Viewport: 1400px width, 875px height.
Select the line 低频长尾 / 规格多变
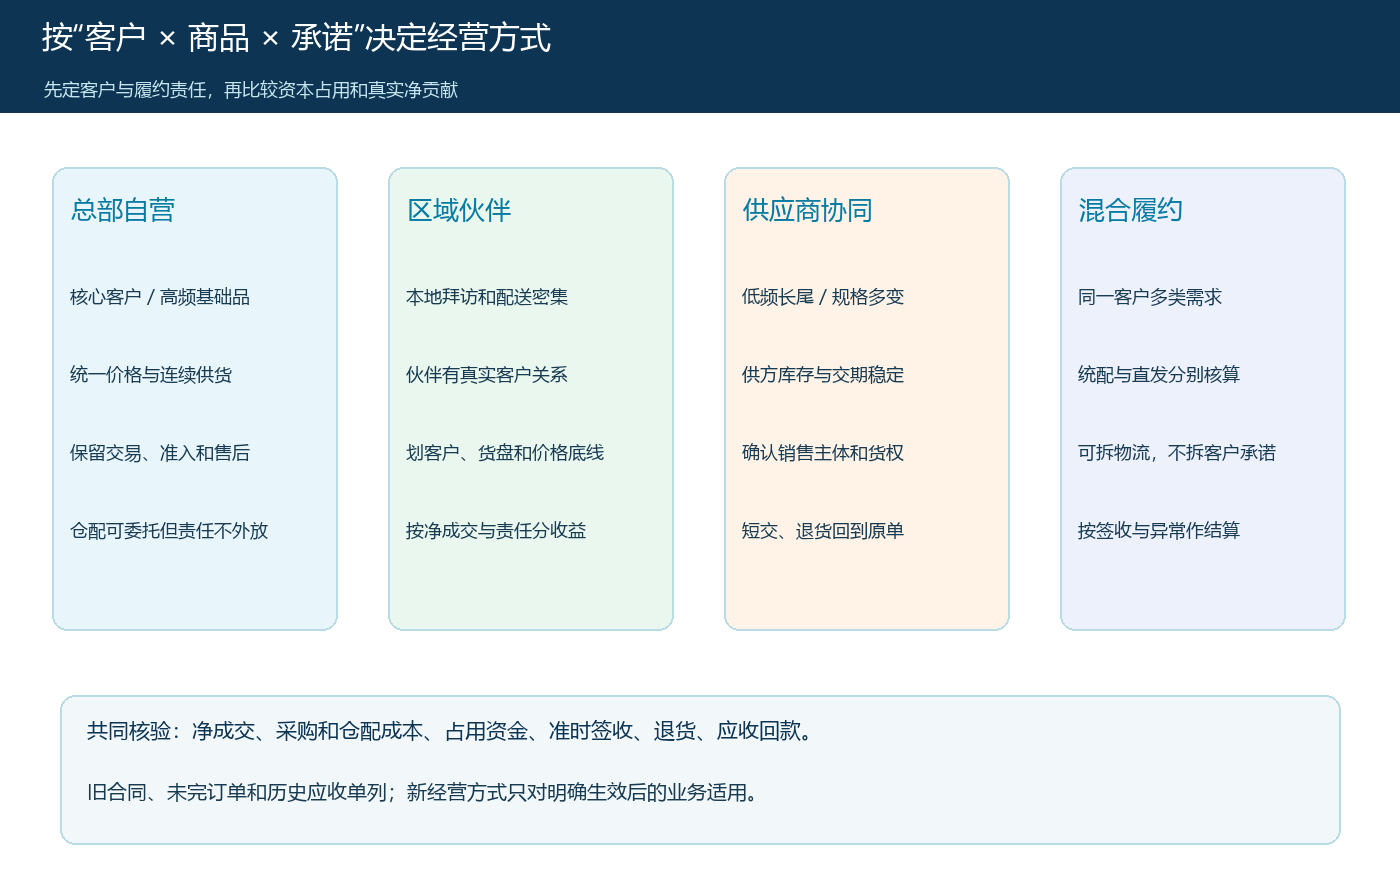(823, 297)
